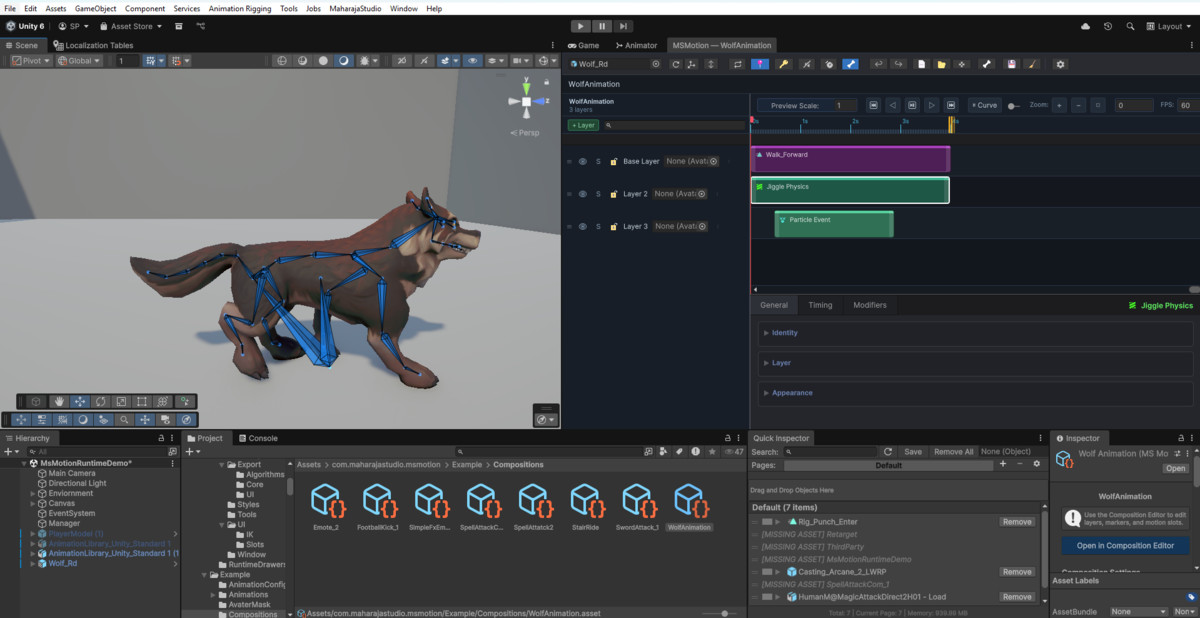The height and width of the screenshot is (618, 1200).
Task: Open the Asset Store dropdown
Action: pos(132,26)
